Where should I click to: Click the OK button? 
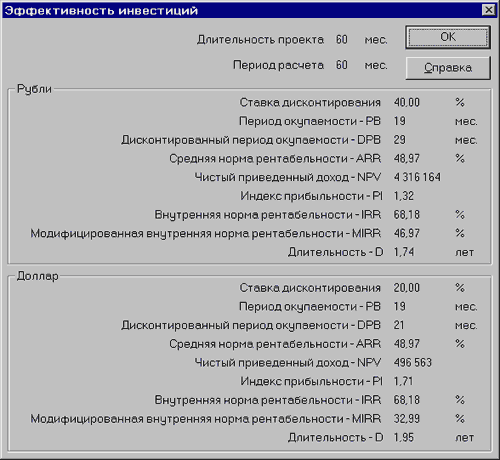click(x=448, y=37)
